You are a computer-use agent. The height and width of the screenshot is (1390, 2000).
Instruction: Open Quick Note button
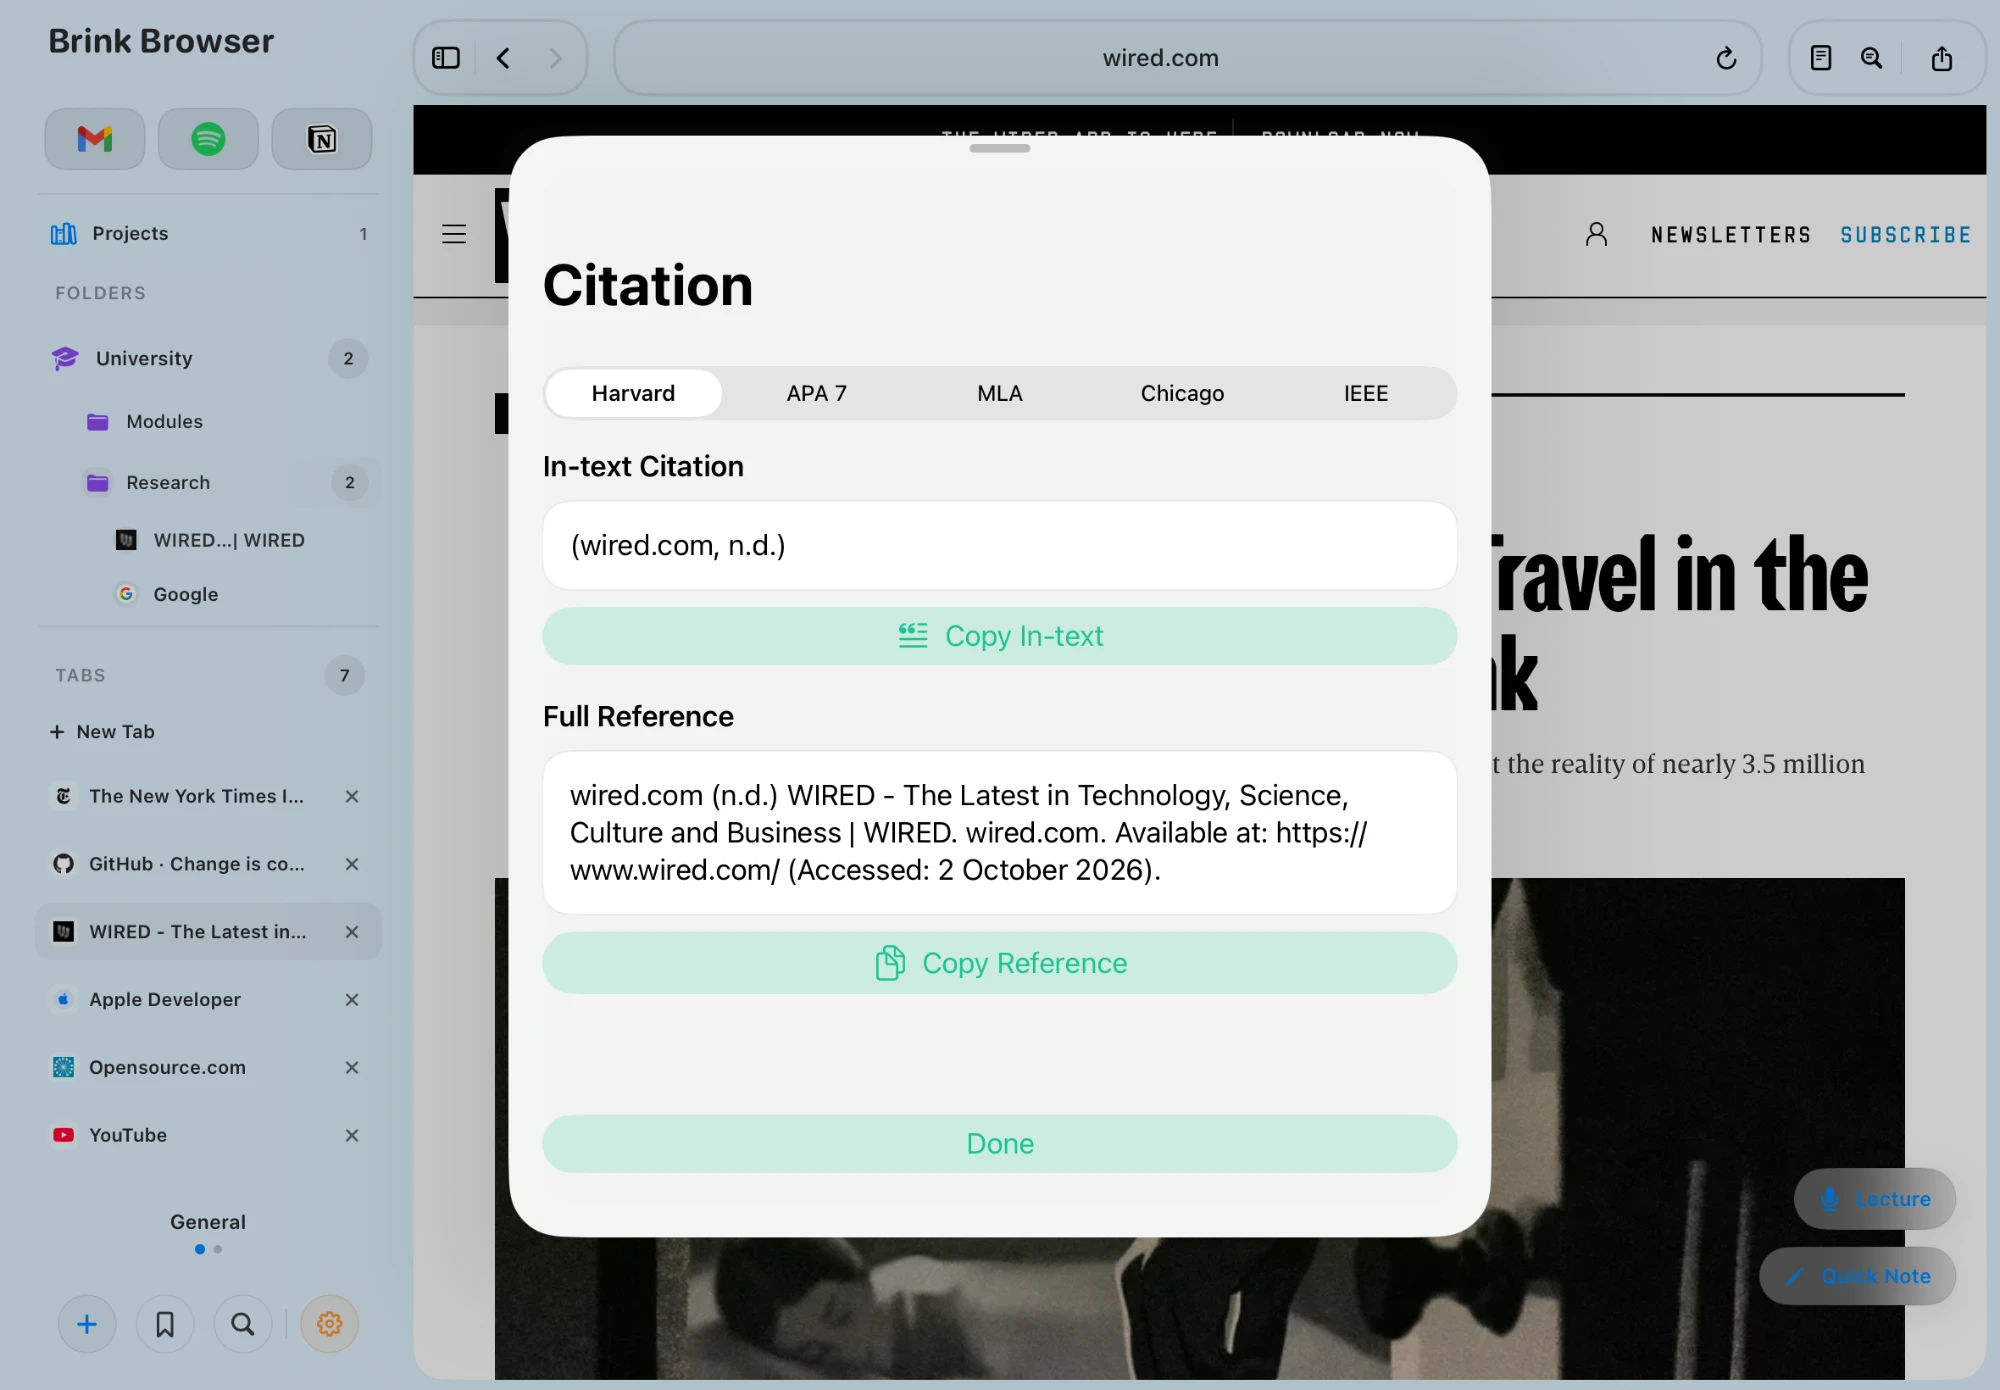click(1858, 1276)
